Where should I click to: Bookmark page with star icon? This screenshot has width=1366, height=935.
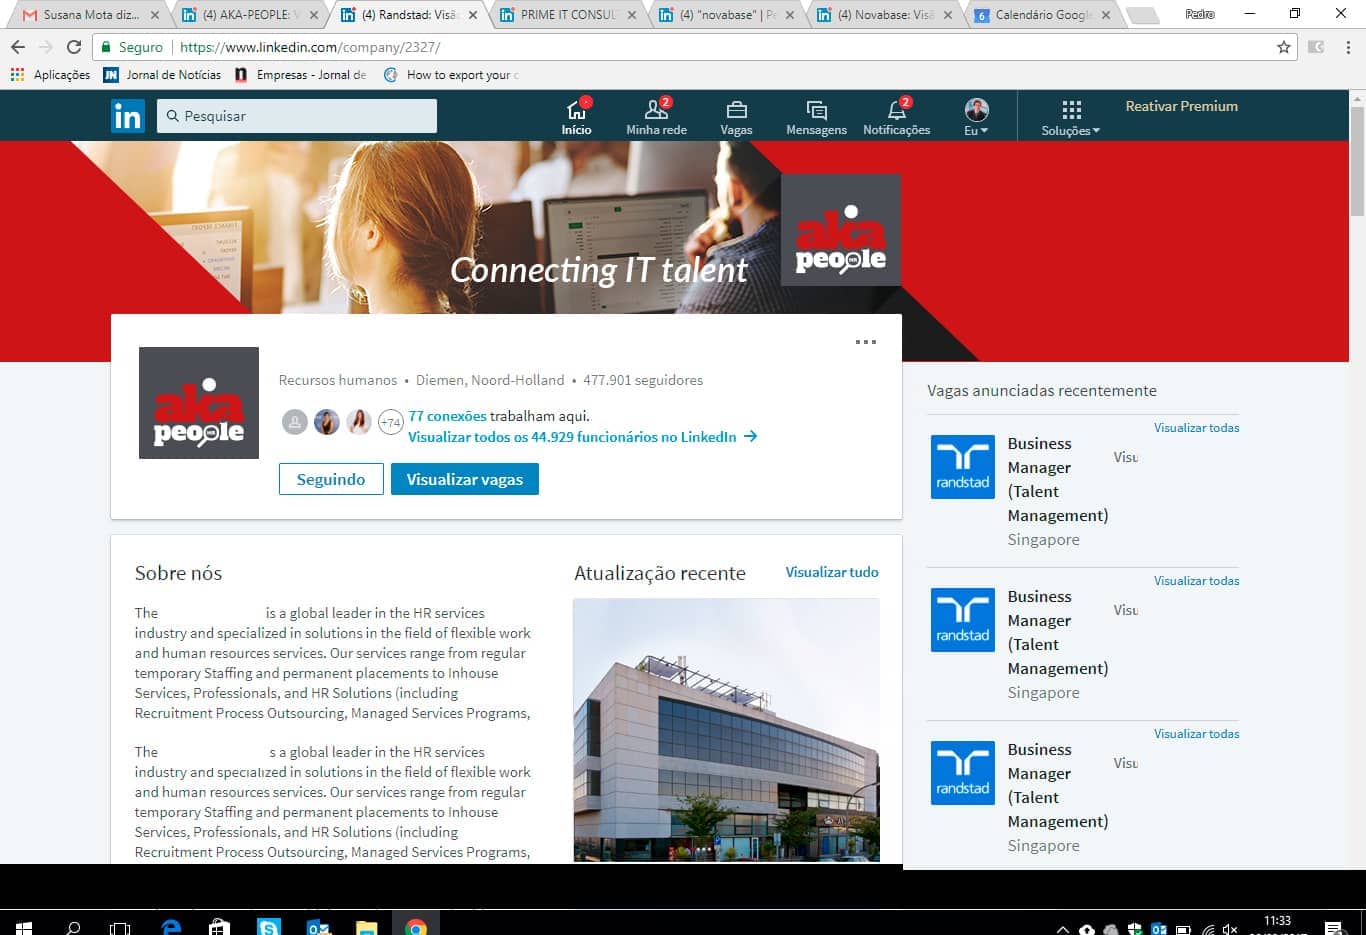click(1284, 47)
